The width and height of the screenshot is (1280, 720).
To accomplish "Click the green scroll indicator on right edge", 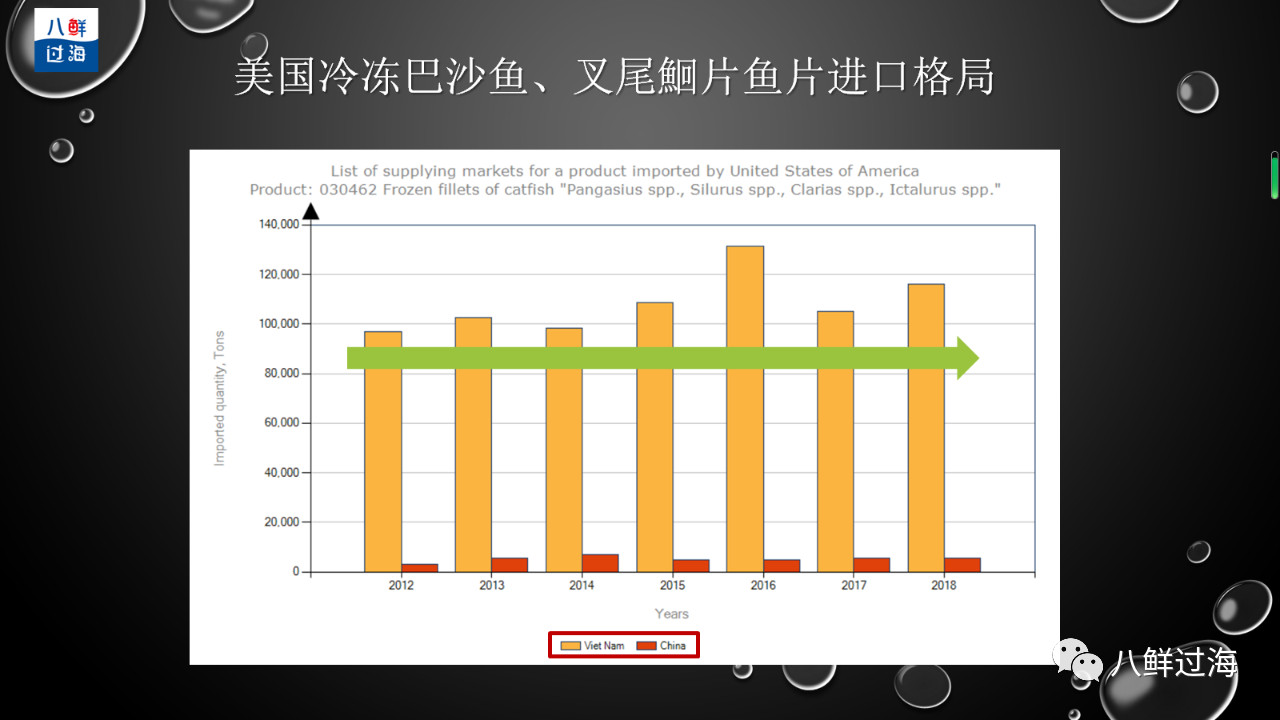I will (1275, 176).
